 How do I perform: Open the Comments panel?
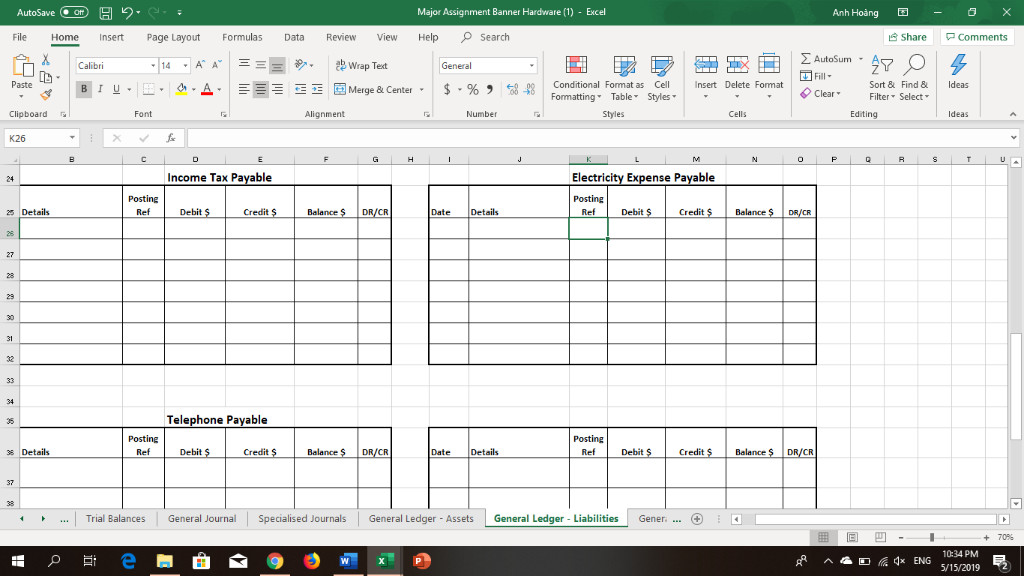977,36
